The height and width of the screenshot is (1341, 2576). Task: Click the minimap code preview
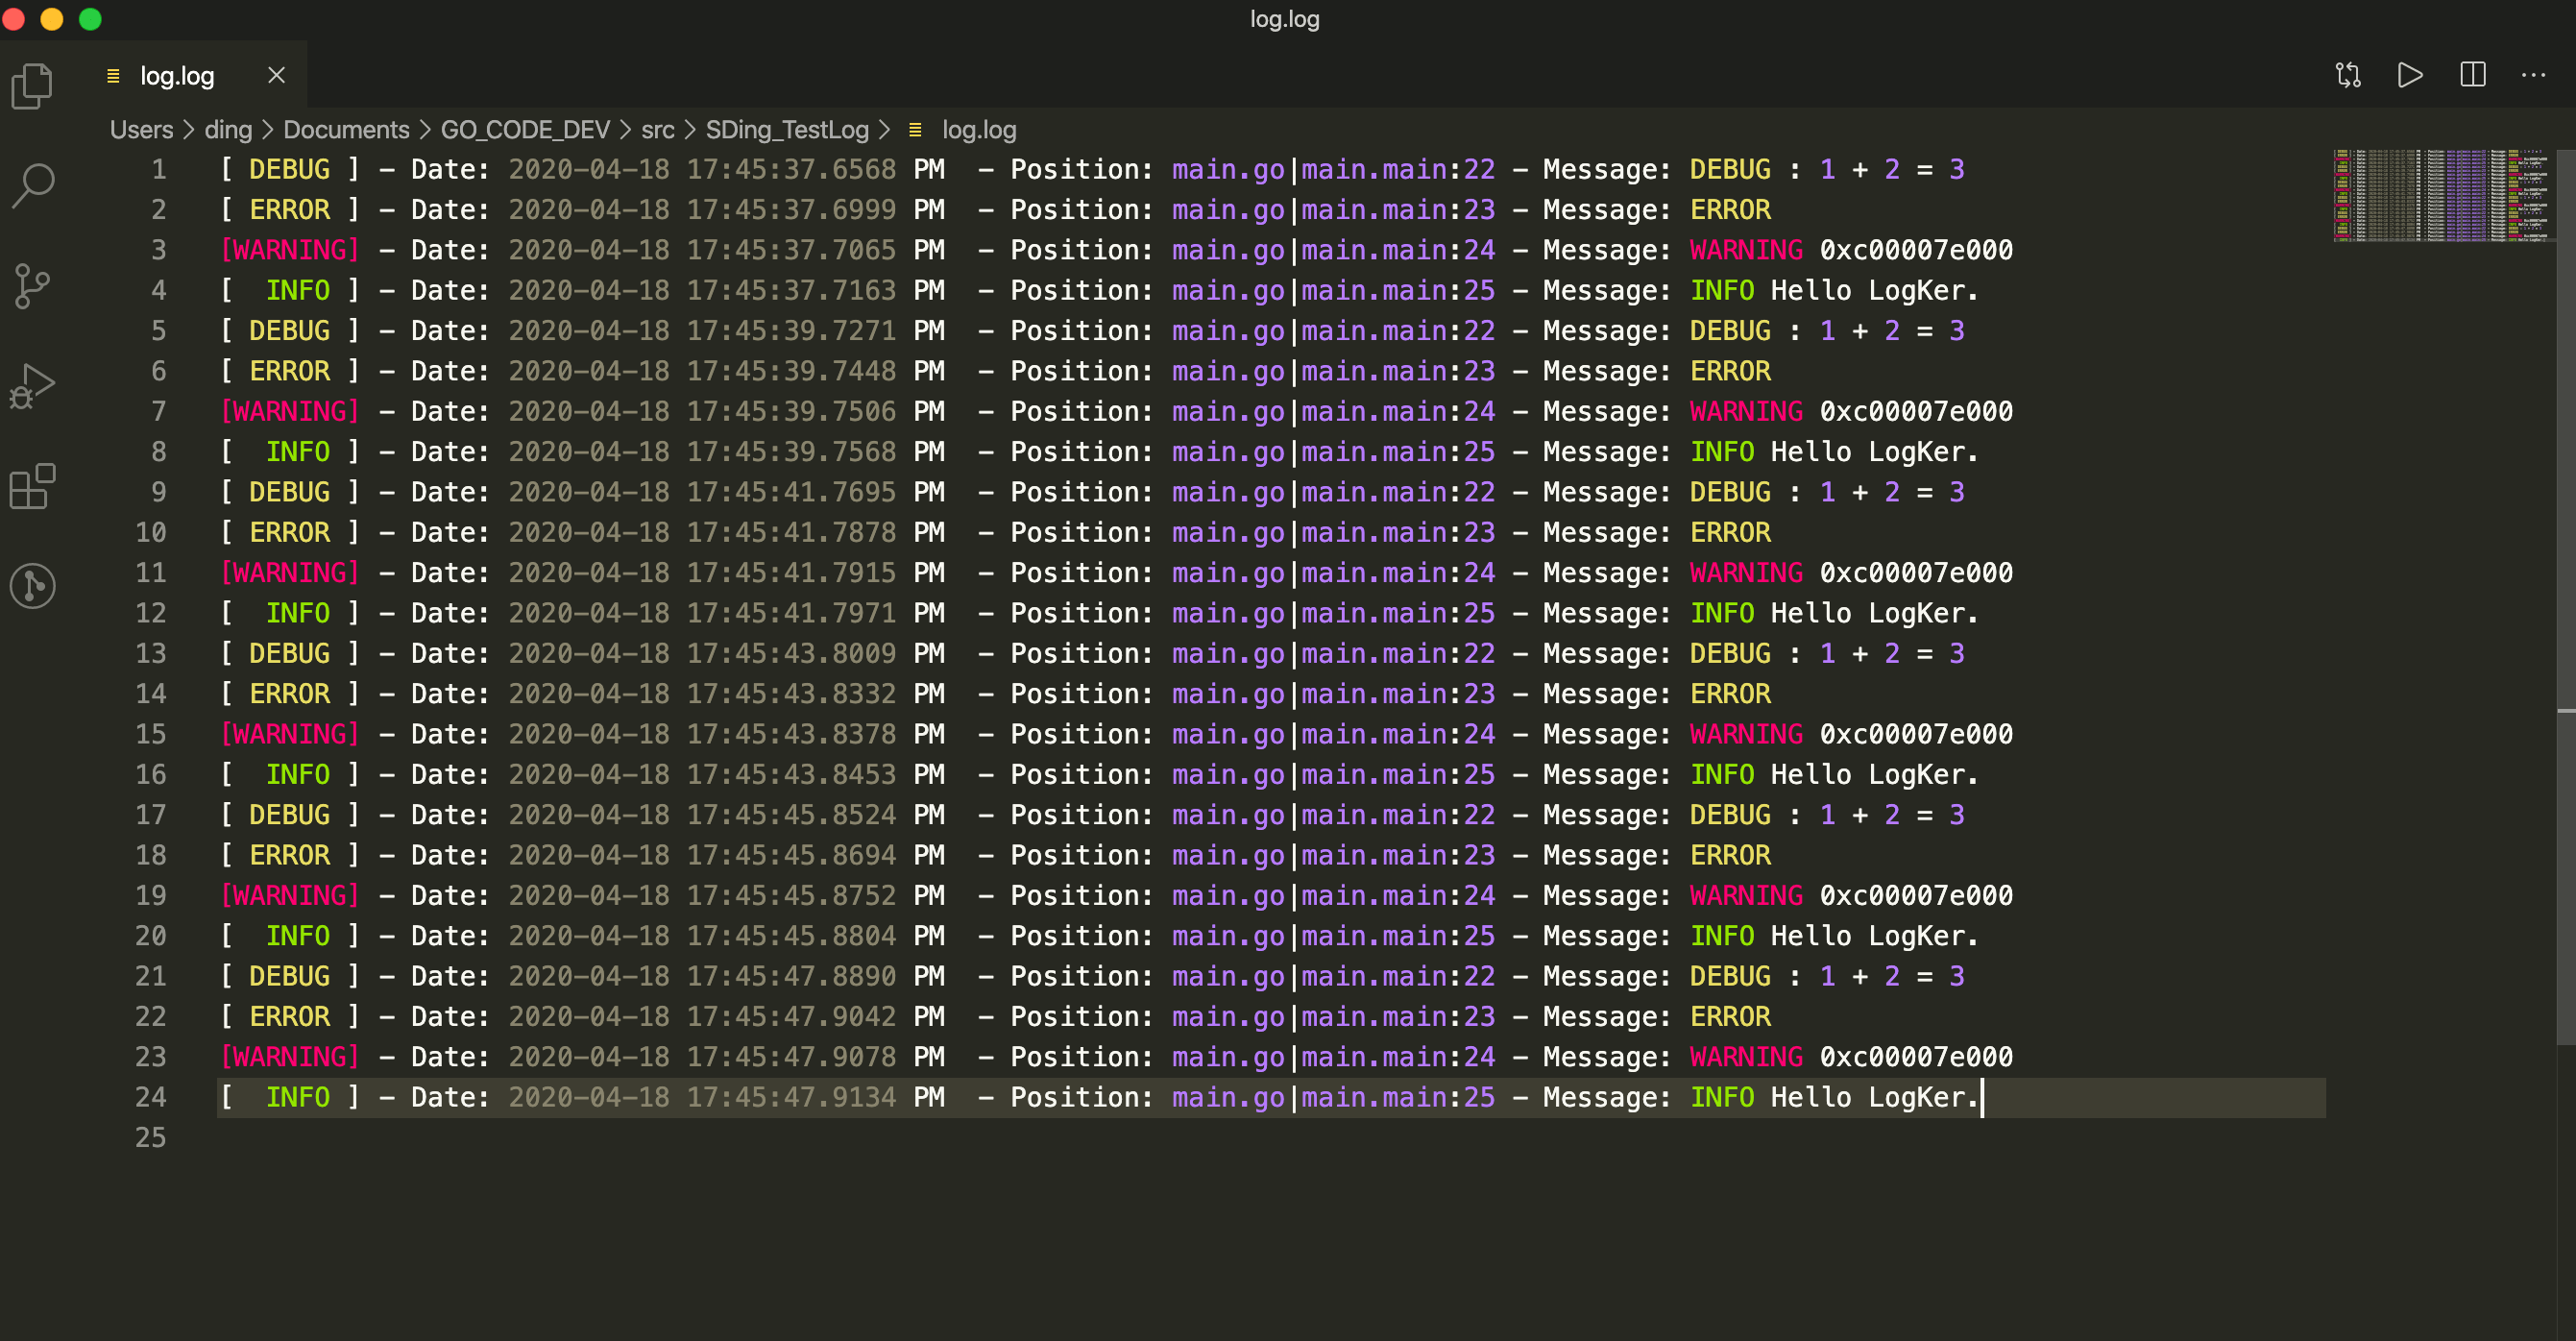[x=2440, y=196]
